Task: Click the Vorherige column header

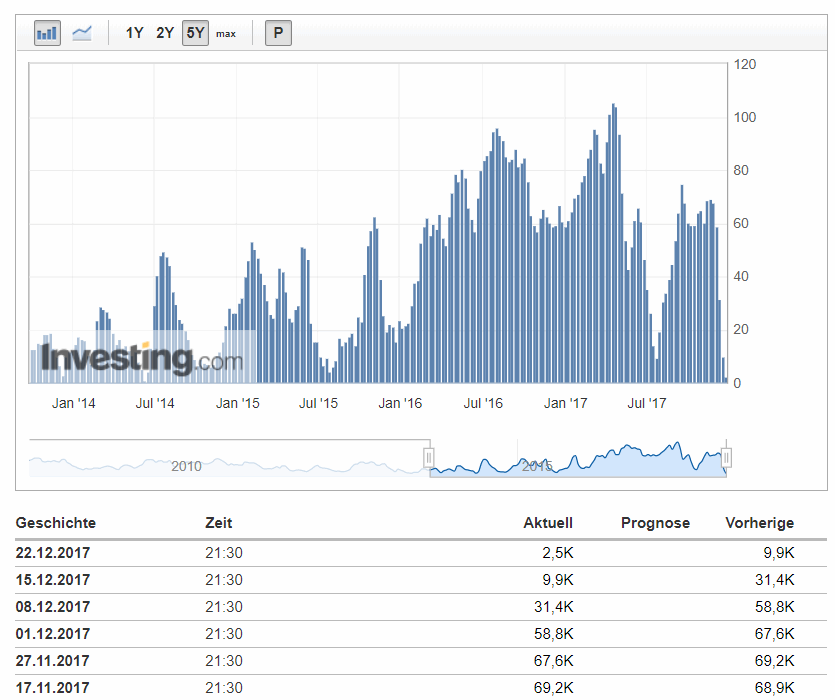Action: (759, 522)
